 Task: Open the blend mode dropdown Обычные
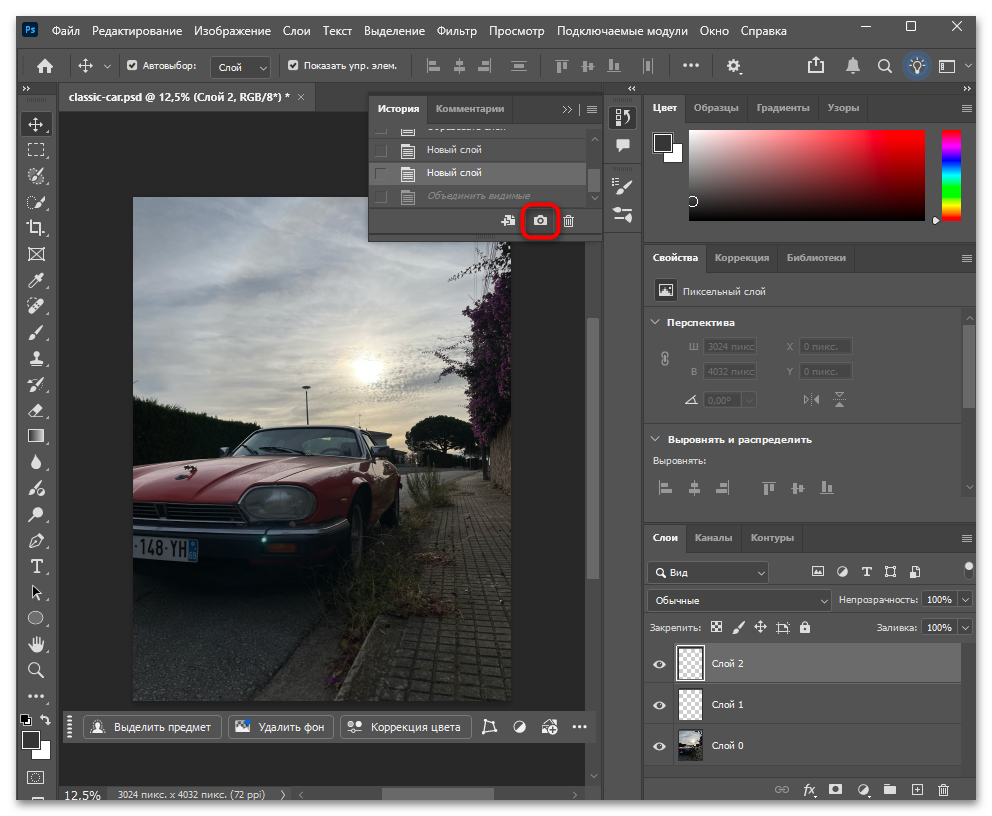click(x=738, y=600)
